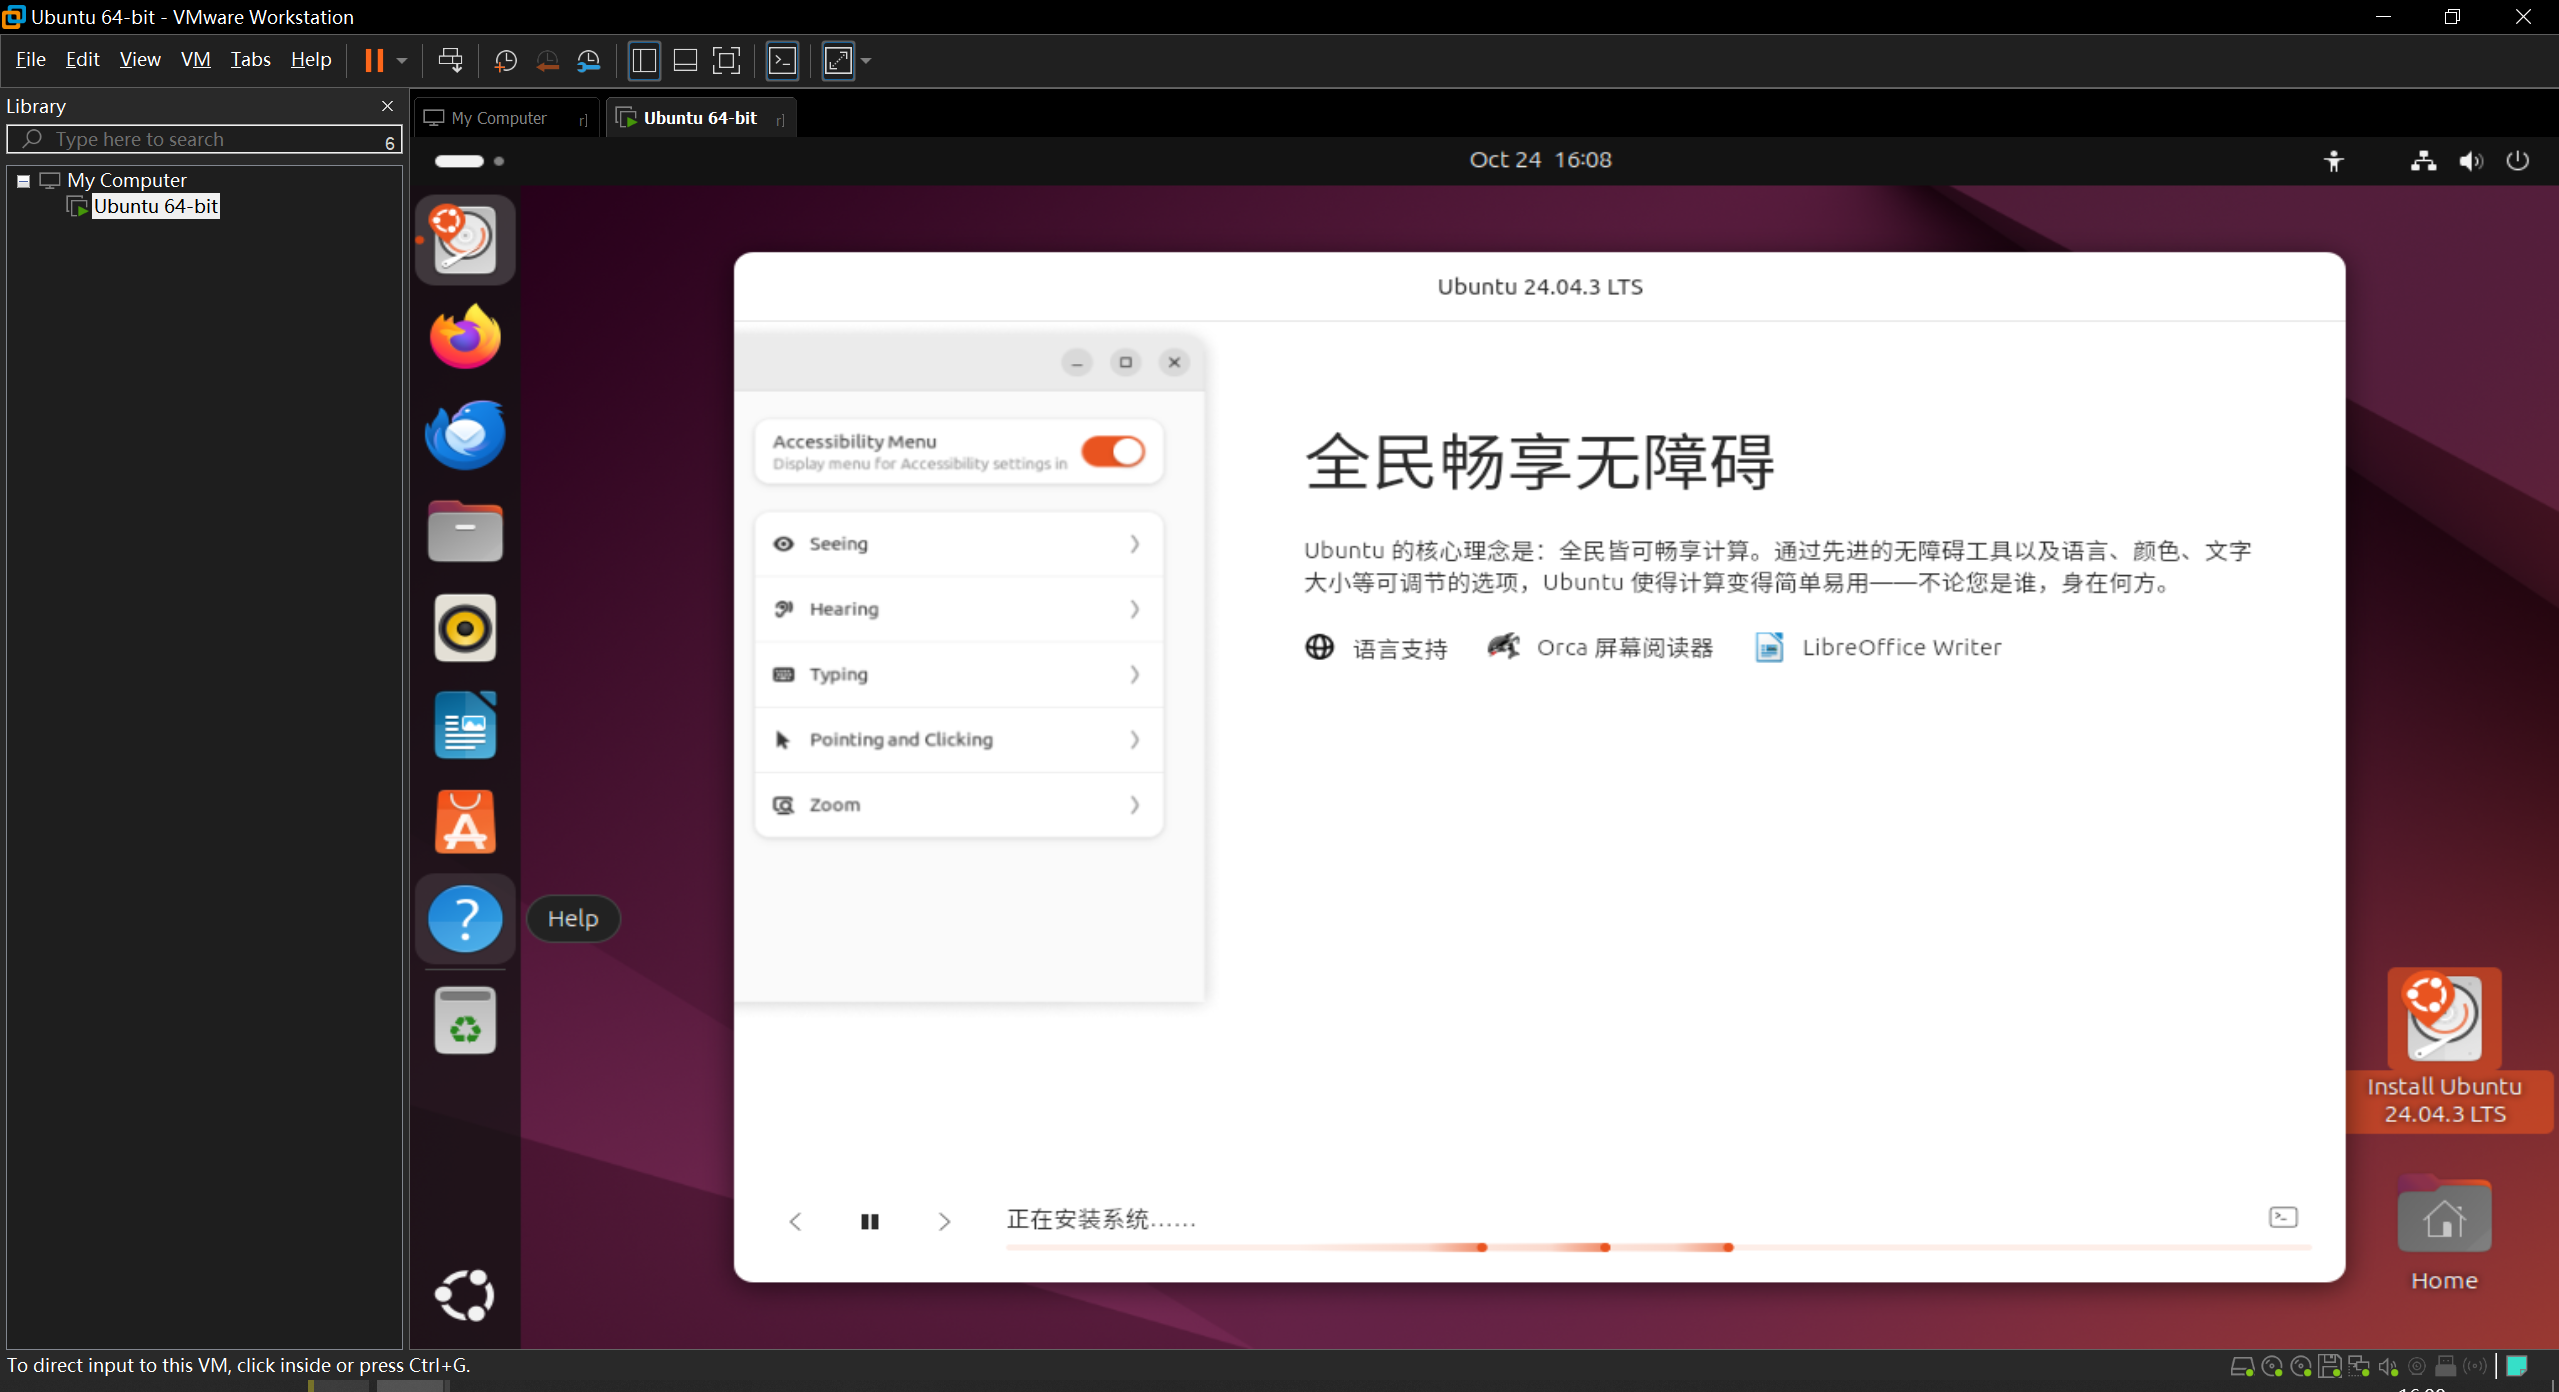2559x1392 pixels.
Task: Show installer terminal log icon
Action: 2283,1217
